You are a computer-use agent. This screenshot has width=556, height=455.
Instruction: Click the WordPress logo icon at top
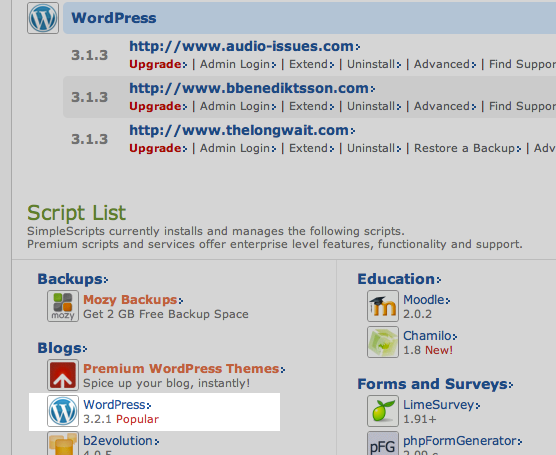tap(43, 18)
